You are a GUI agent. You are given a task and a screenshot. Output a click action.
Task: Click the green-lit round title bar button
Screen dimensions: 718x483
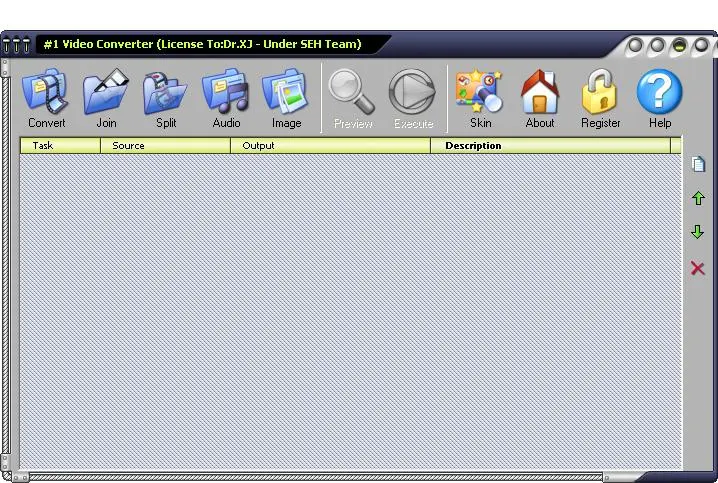tap(679, 45)
